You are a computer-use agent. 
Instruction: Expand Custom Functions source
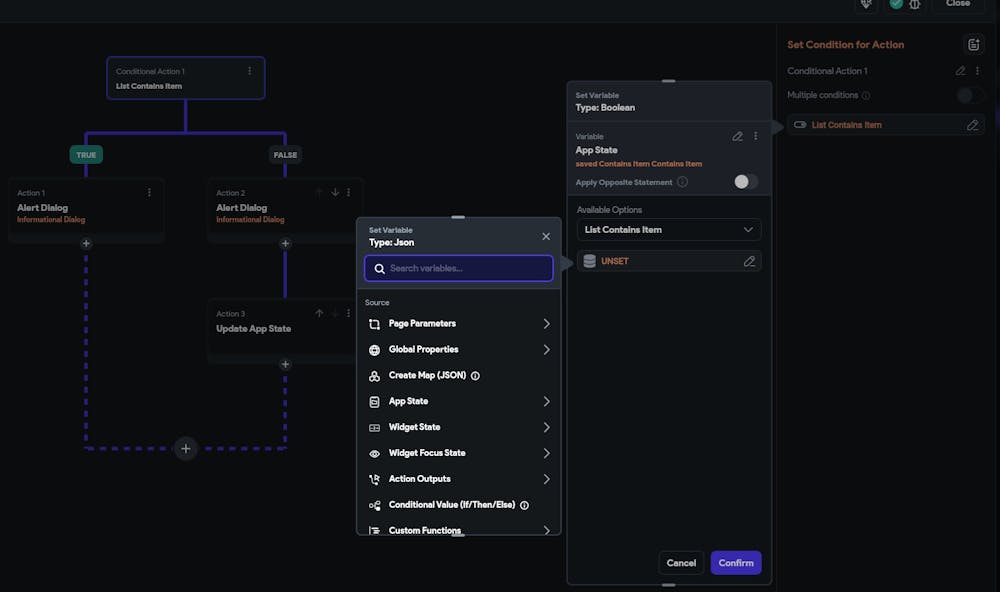point(459,529)
